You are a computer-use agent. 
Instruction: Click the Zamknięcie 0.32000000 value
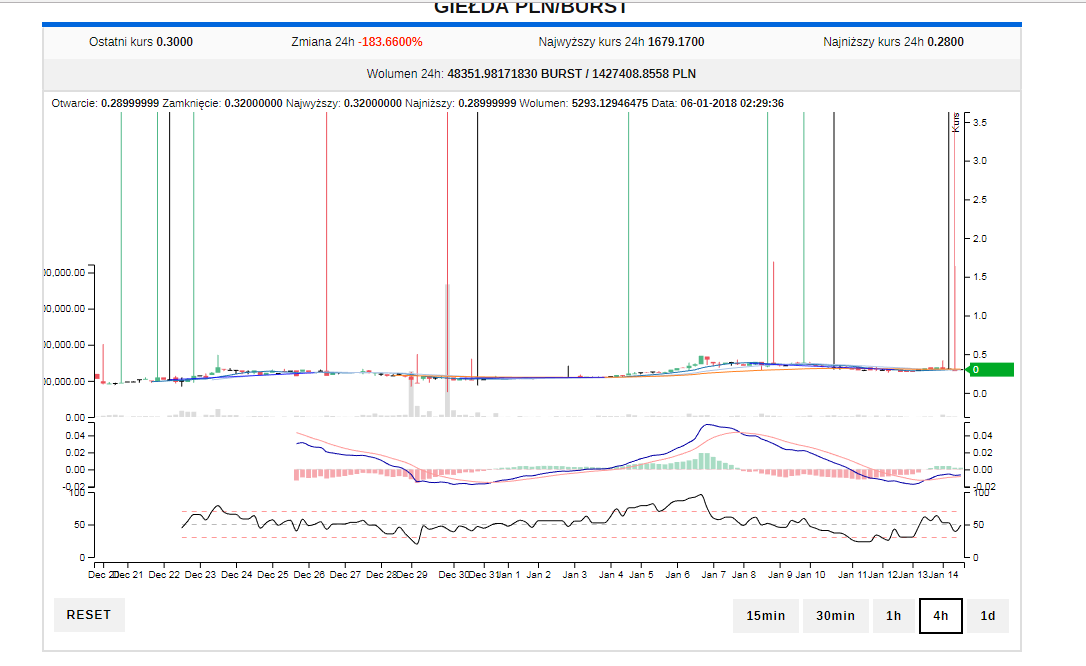[253, 103]
